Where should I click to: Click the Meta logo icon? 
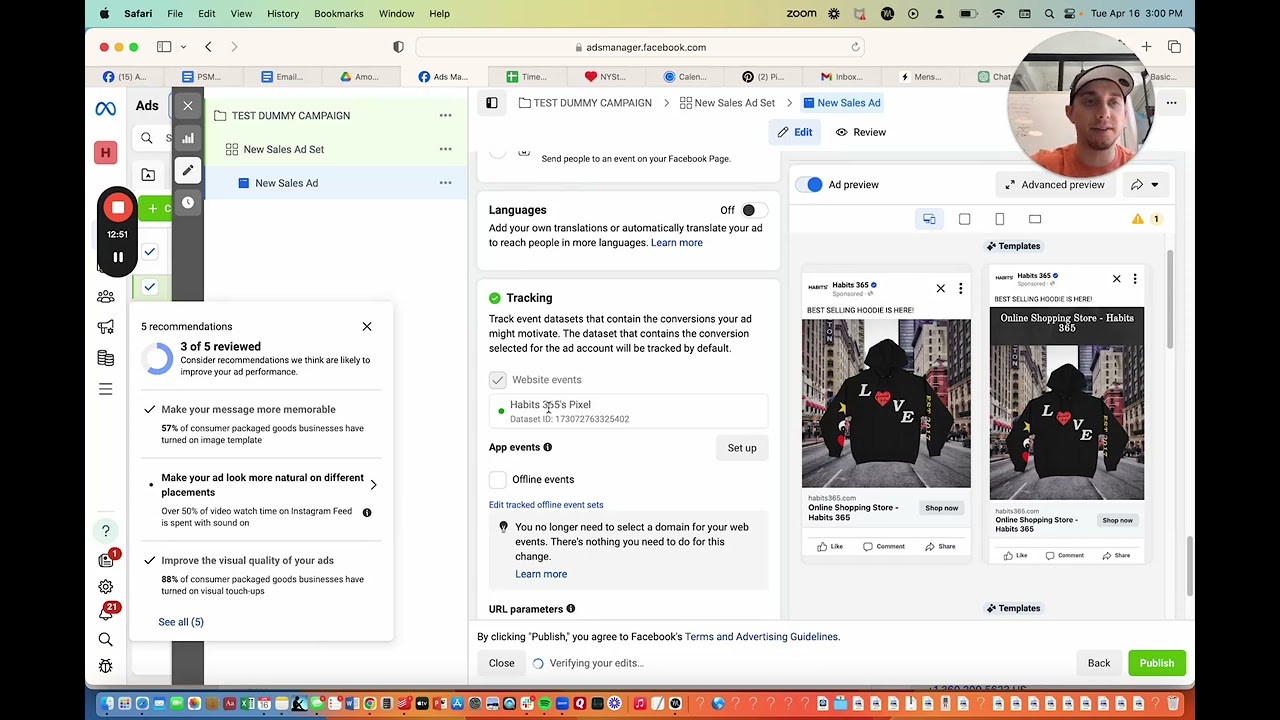[105, 109]
